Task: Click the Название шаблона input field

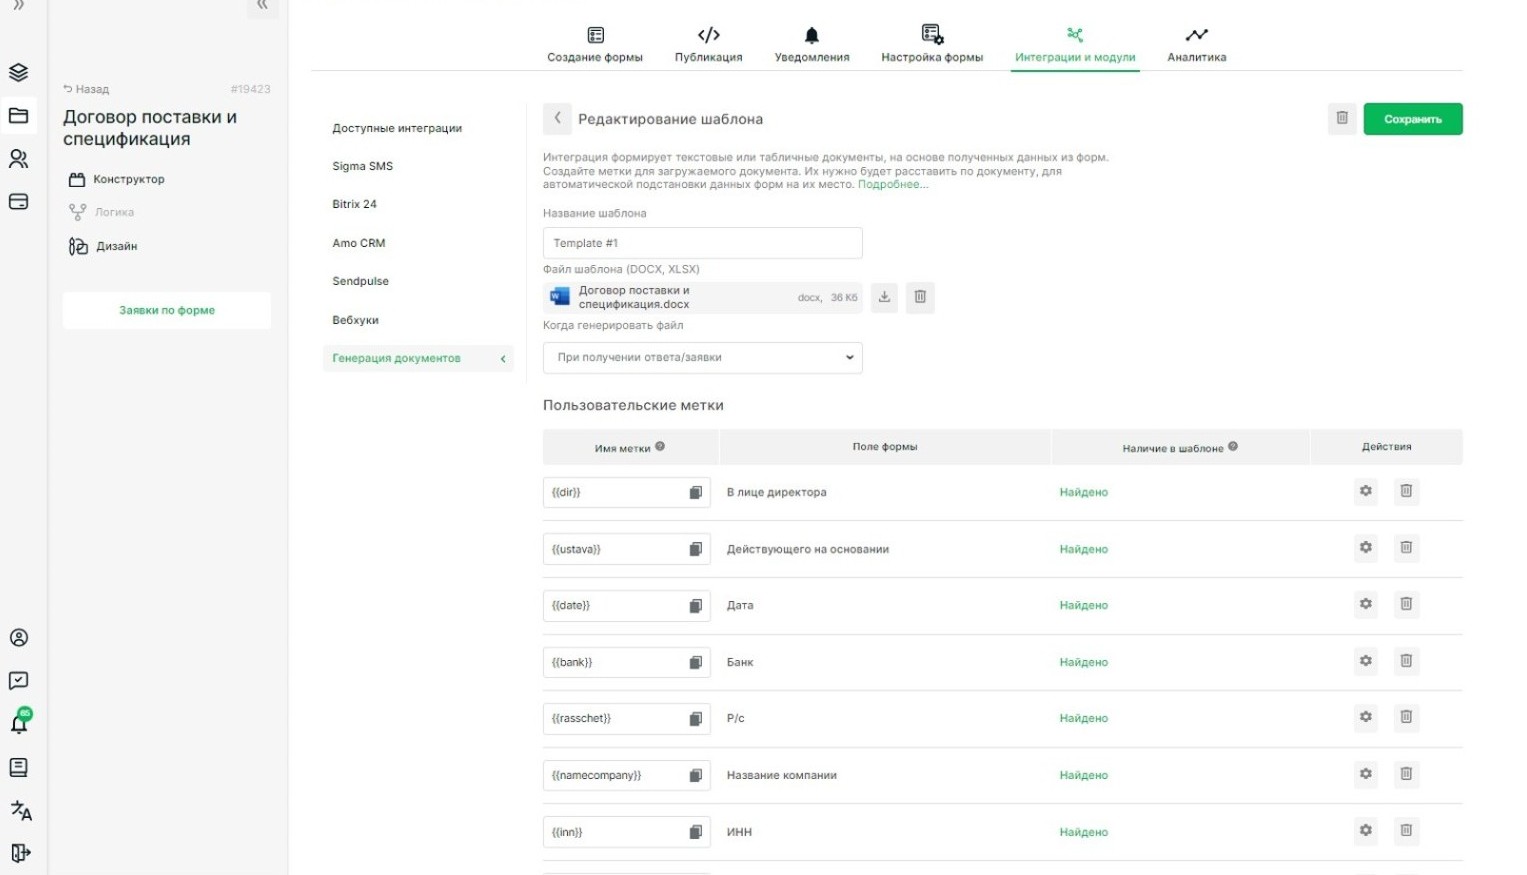Action: [x=702, y=243]
